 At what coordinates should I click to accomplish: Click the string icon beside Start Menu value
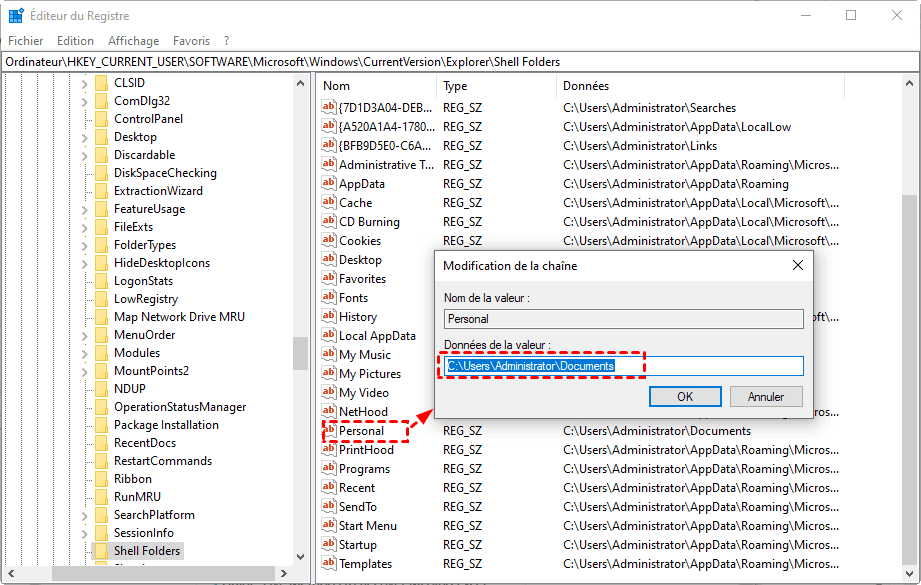[328, 525]
